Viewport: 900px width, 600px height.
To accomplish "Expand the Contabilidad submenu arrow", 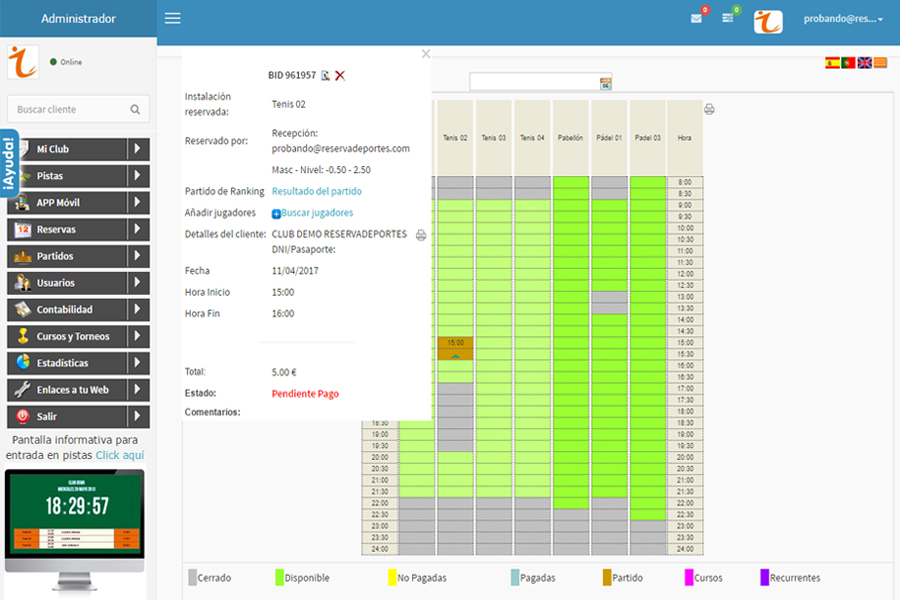I will [139, 310].
